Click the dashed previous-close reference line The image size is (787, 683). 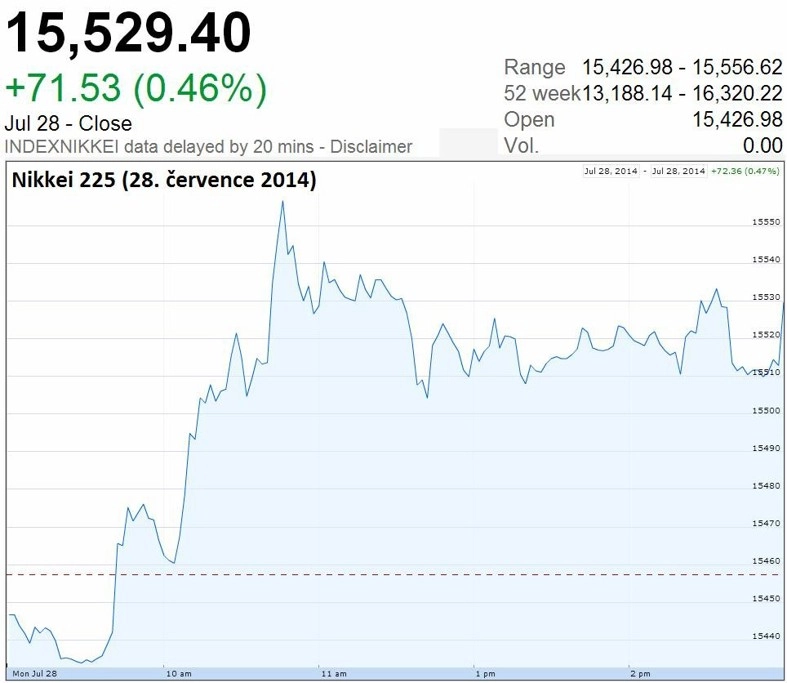(x=394, y=574)
